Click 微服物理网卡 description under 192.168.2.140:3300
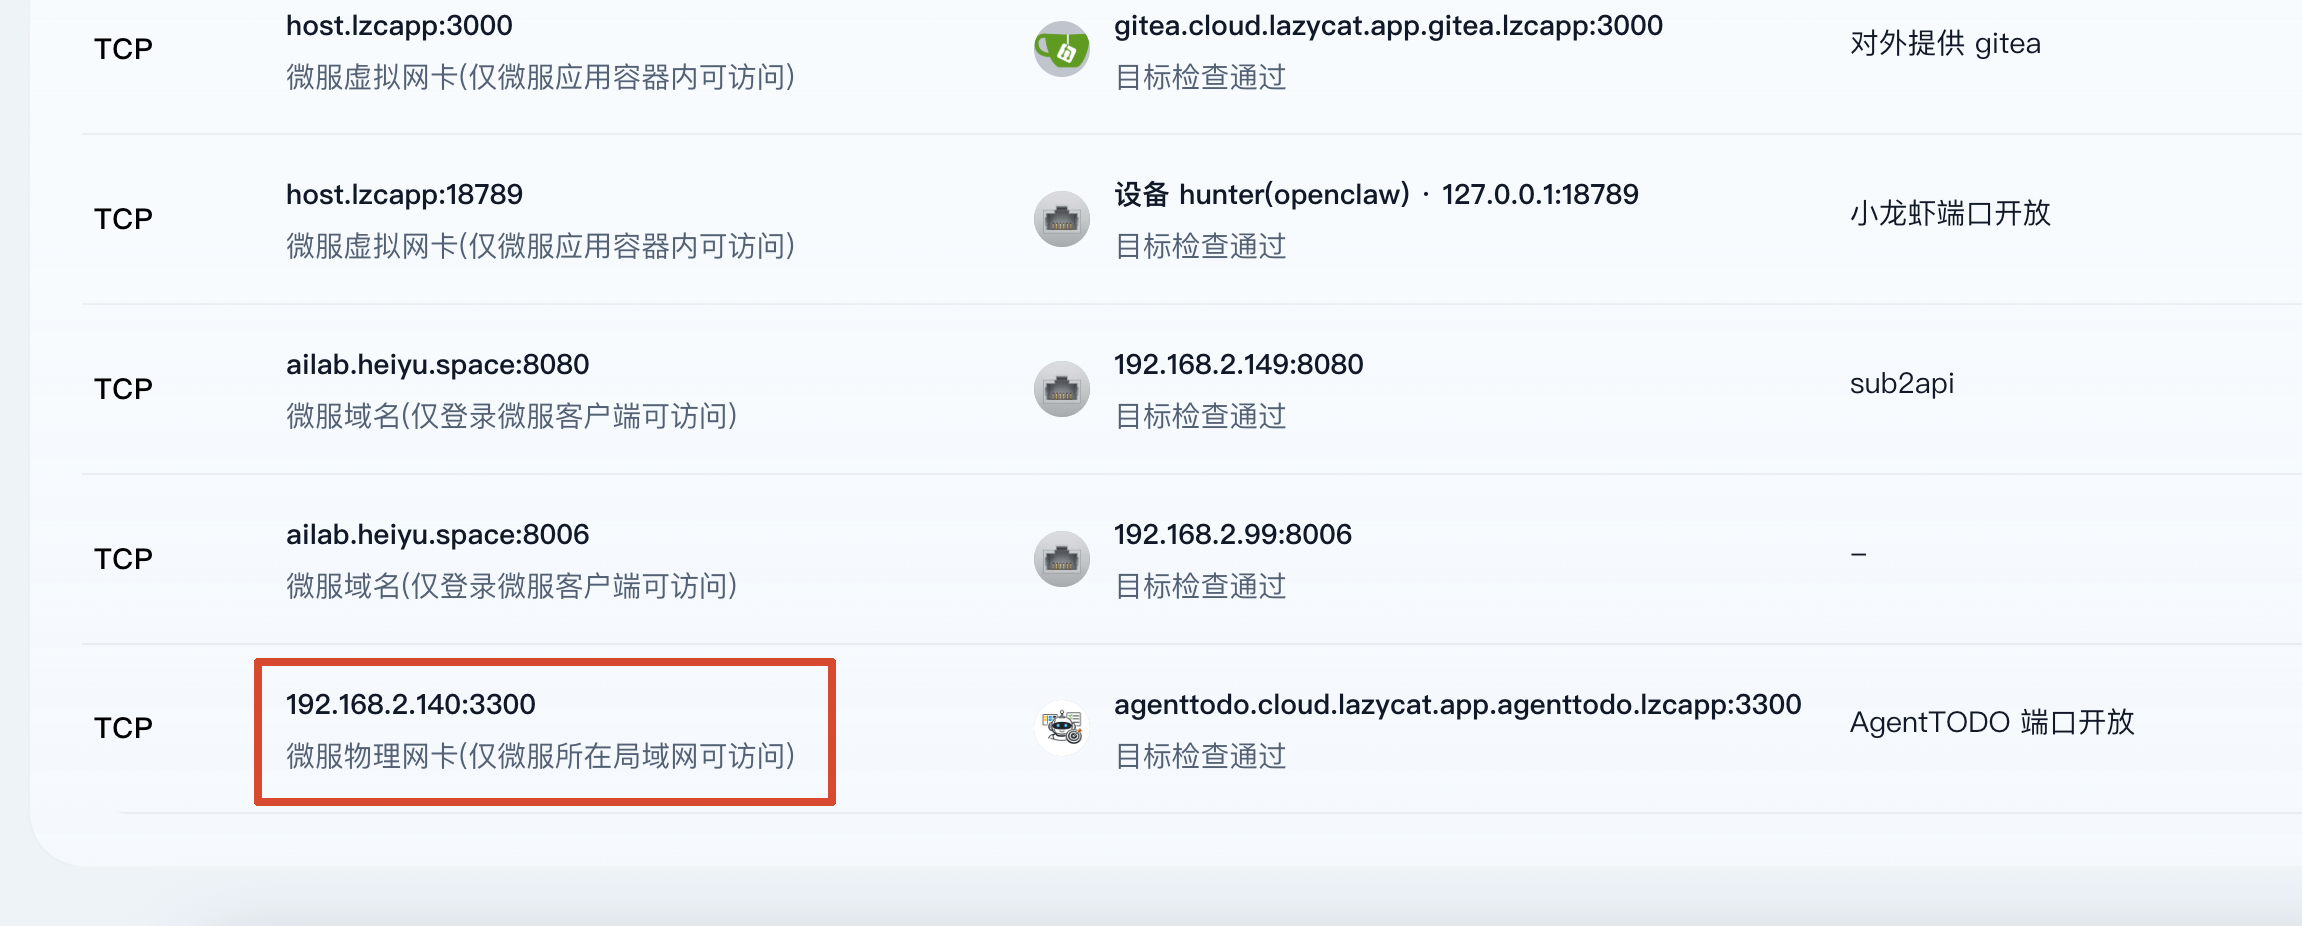 pos(540,756)
